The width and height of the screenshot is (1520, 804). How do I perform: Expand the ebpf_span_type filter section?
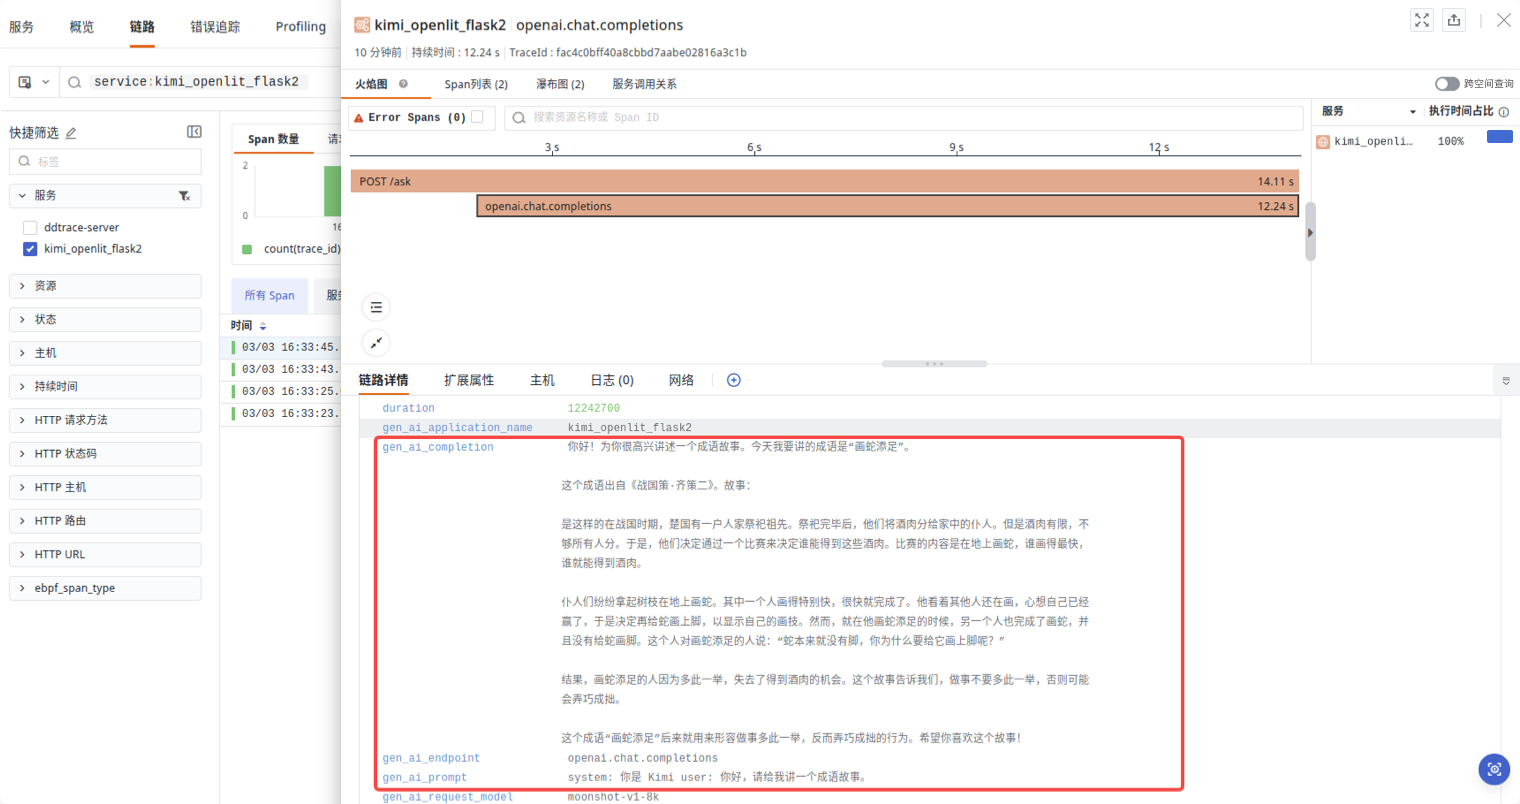point(106,588)
